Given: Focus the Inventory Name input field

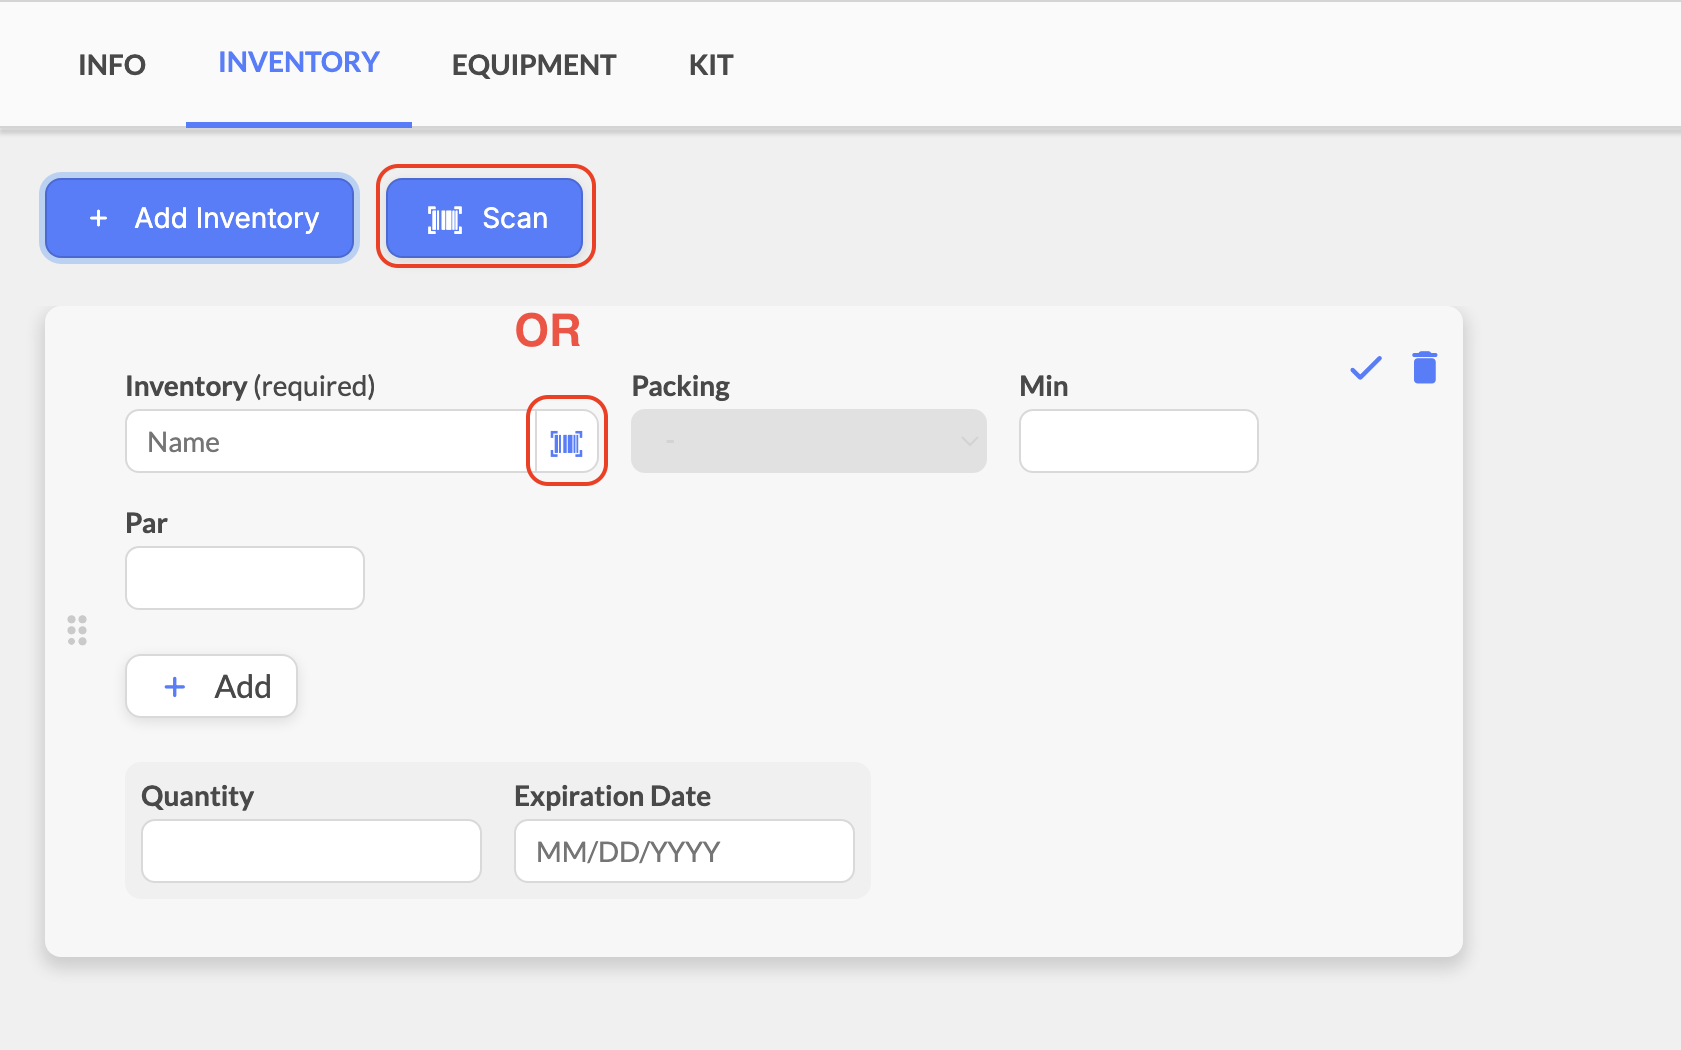Looking at the screenshot, I should click(x=331, y=441).
